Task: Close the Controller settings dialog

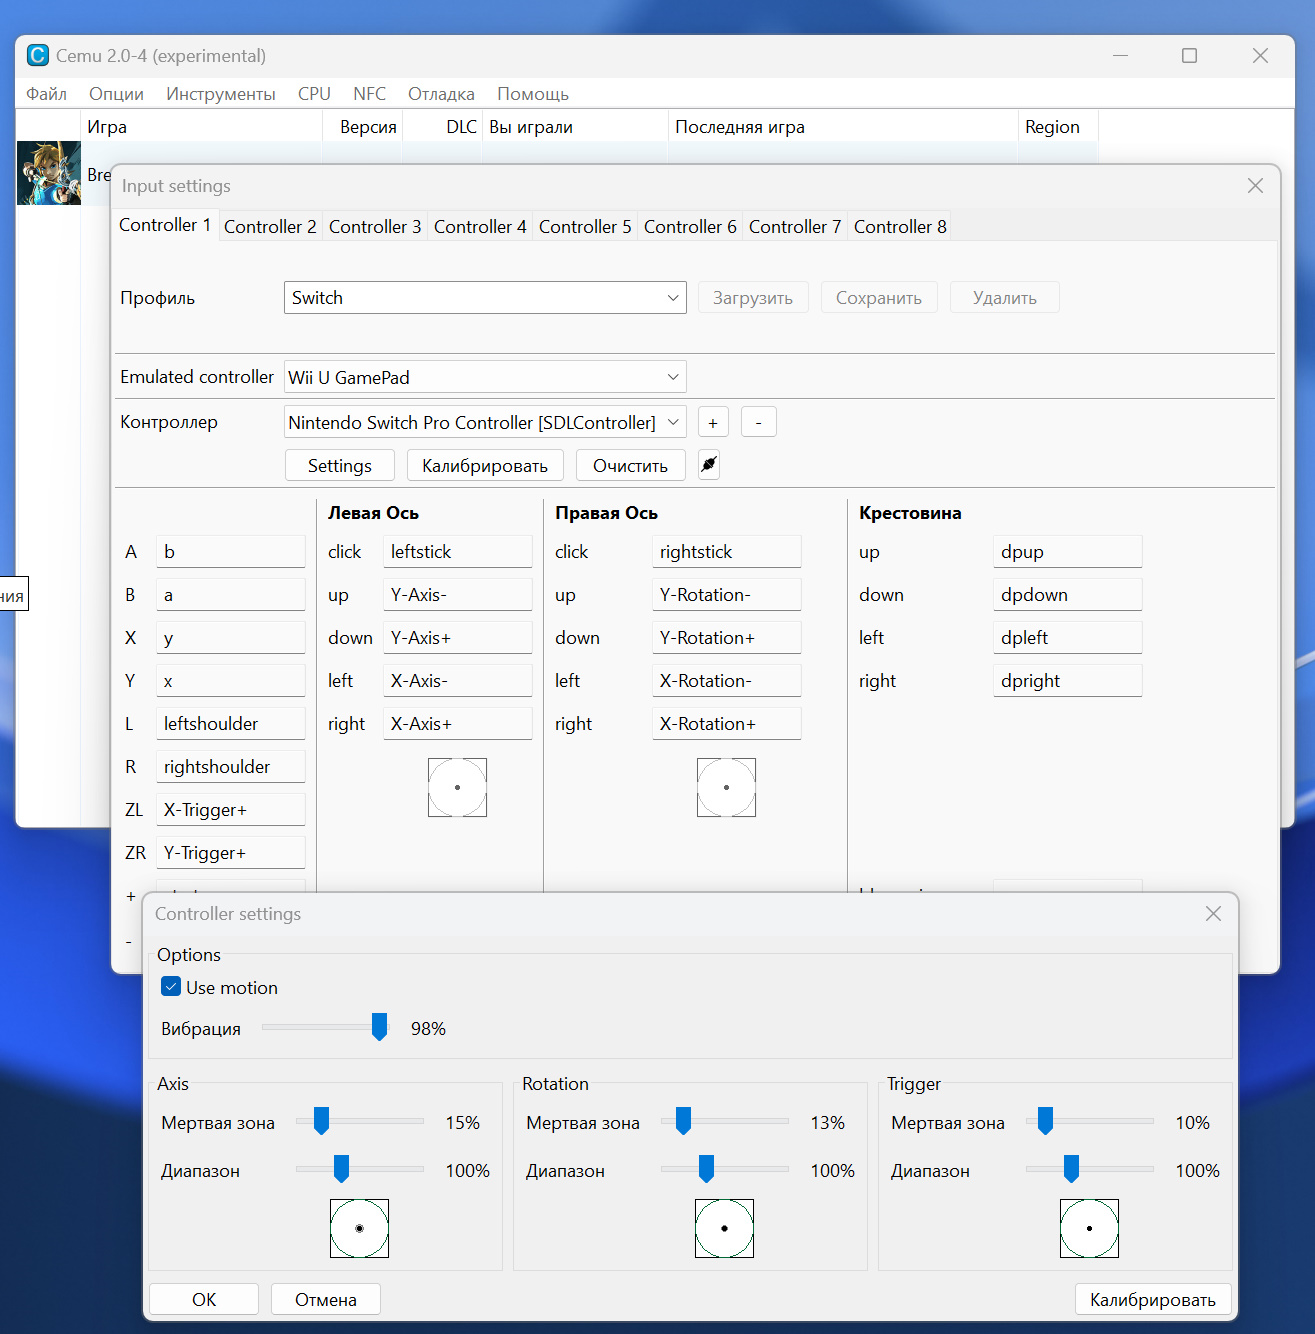Action: click(1213, 914)
